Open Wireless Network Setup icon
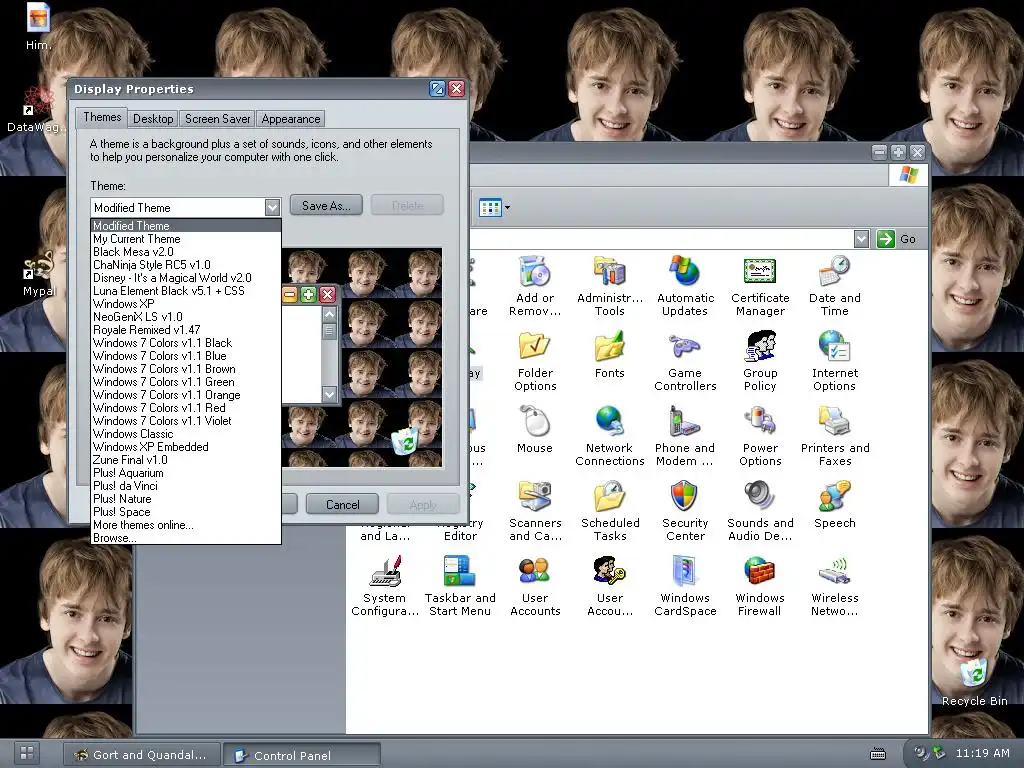Image resolution: width=1024 pixels, height=768 pixels. [x=834, y=572]
